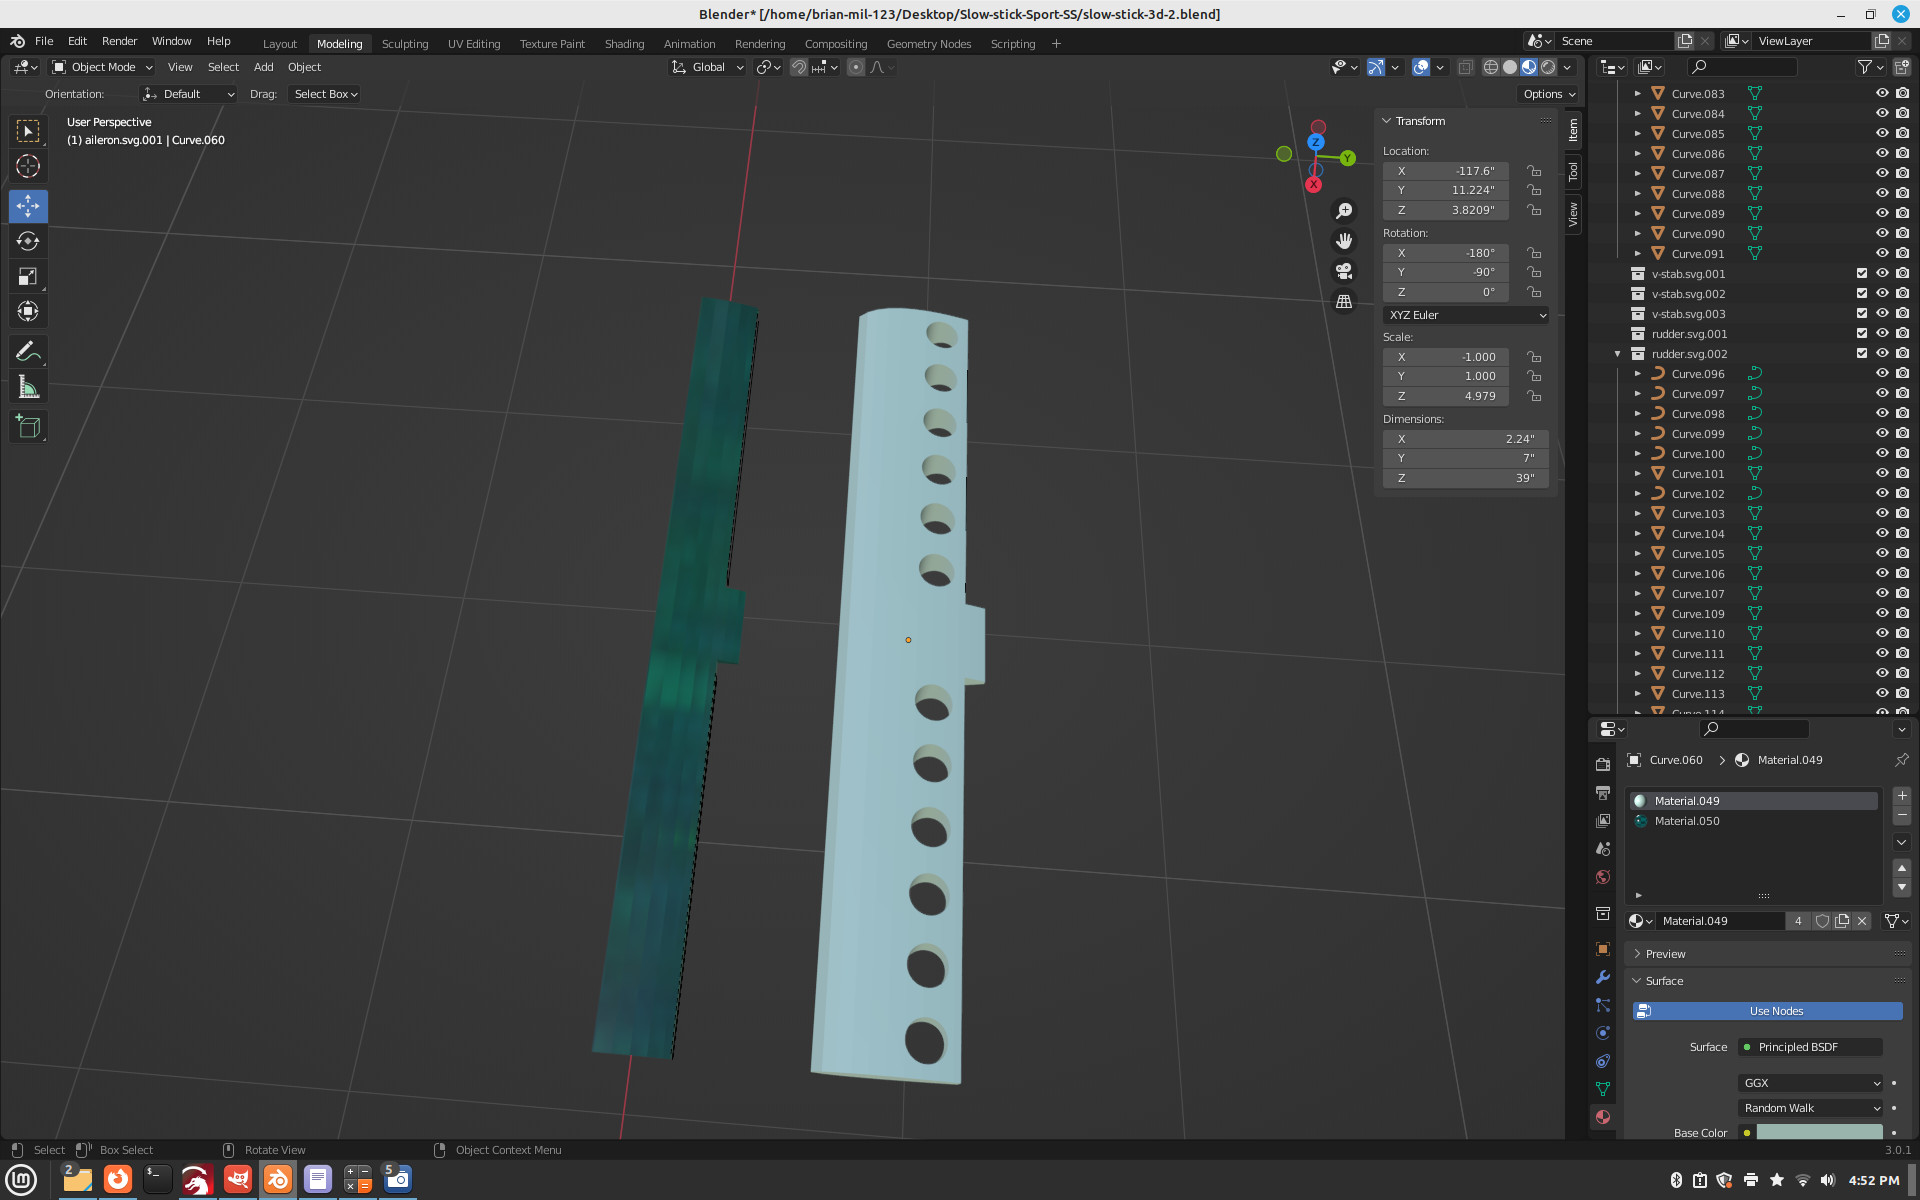Open the outliner filter funnel icon
Viewport: 1920px width, 1200px height.
(x=1865, y=67)
